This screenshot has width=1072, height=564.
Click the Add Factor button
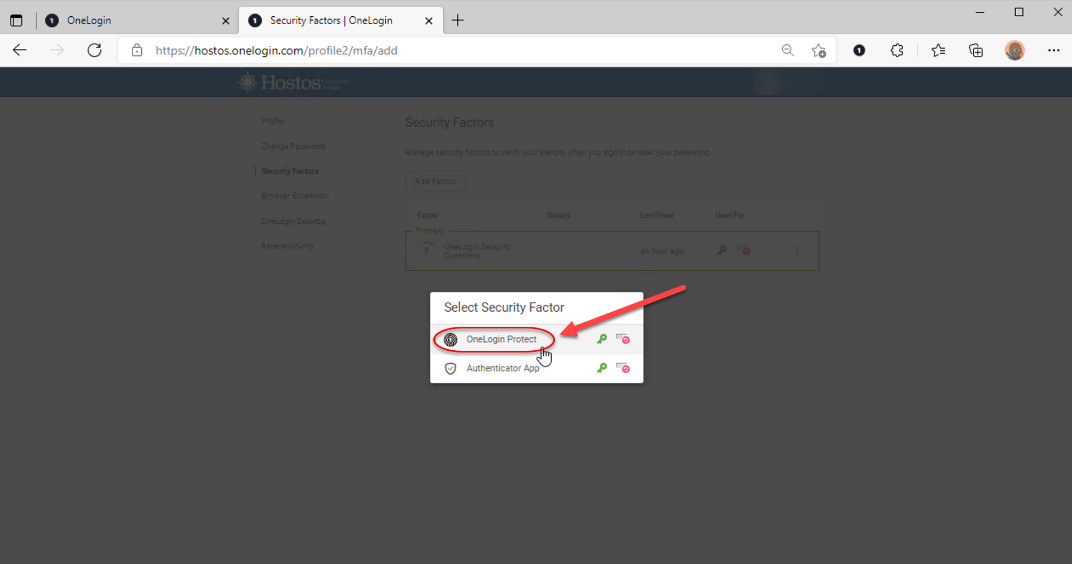coord(436,181)
